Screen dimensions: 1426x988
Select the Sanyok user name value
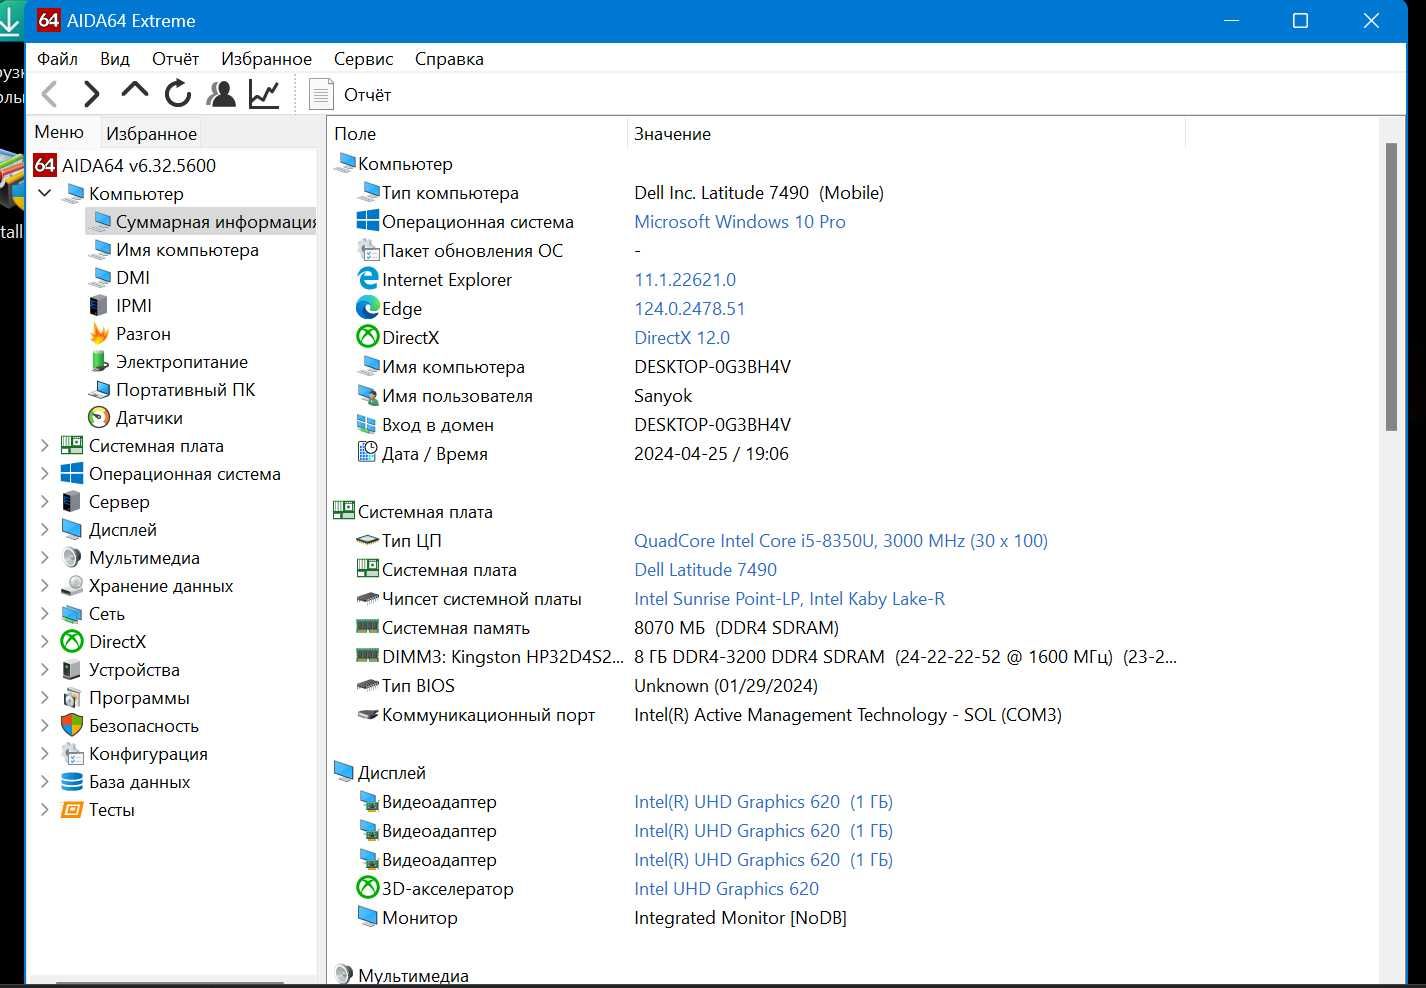(x=663, y=395)
